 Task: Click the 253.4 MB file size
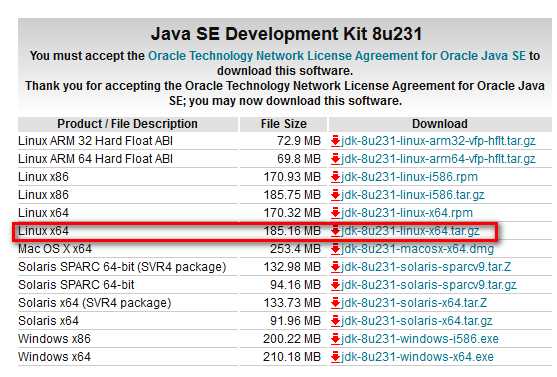295,249
